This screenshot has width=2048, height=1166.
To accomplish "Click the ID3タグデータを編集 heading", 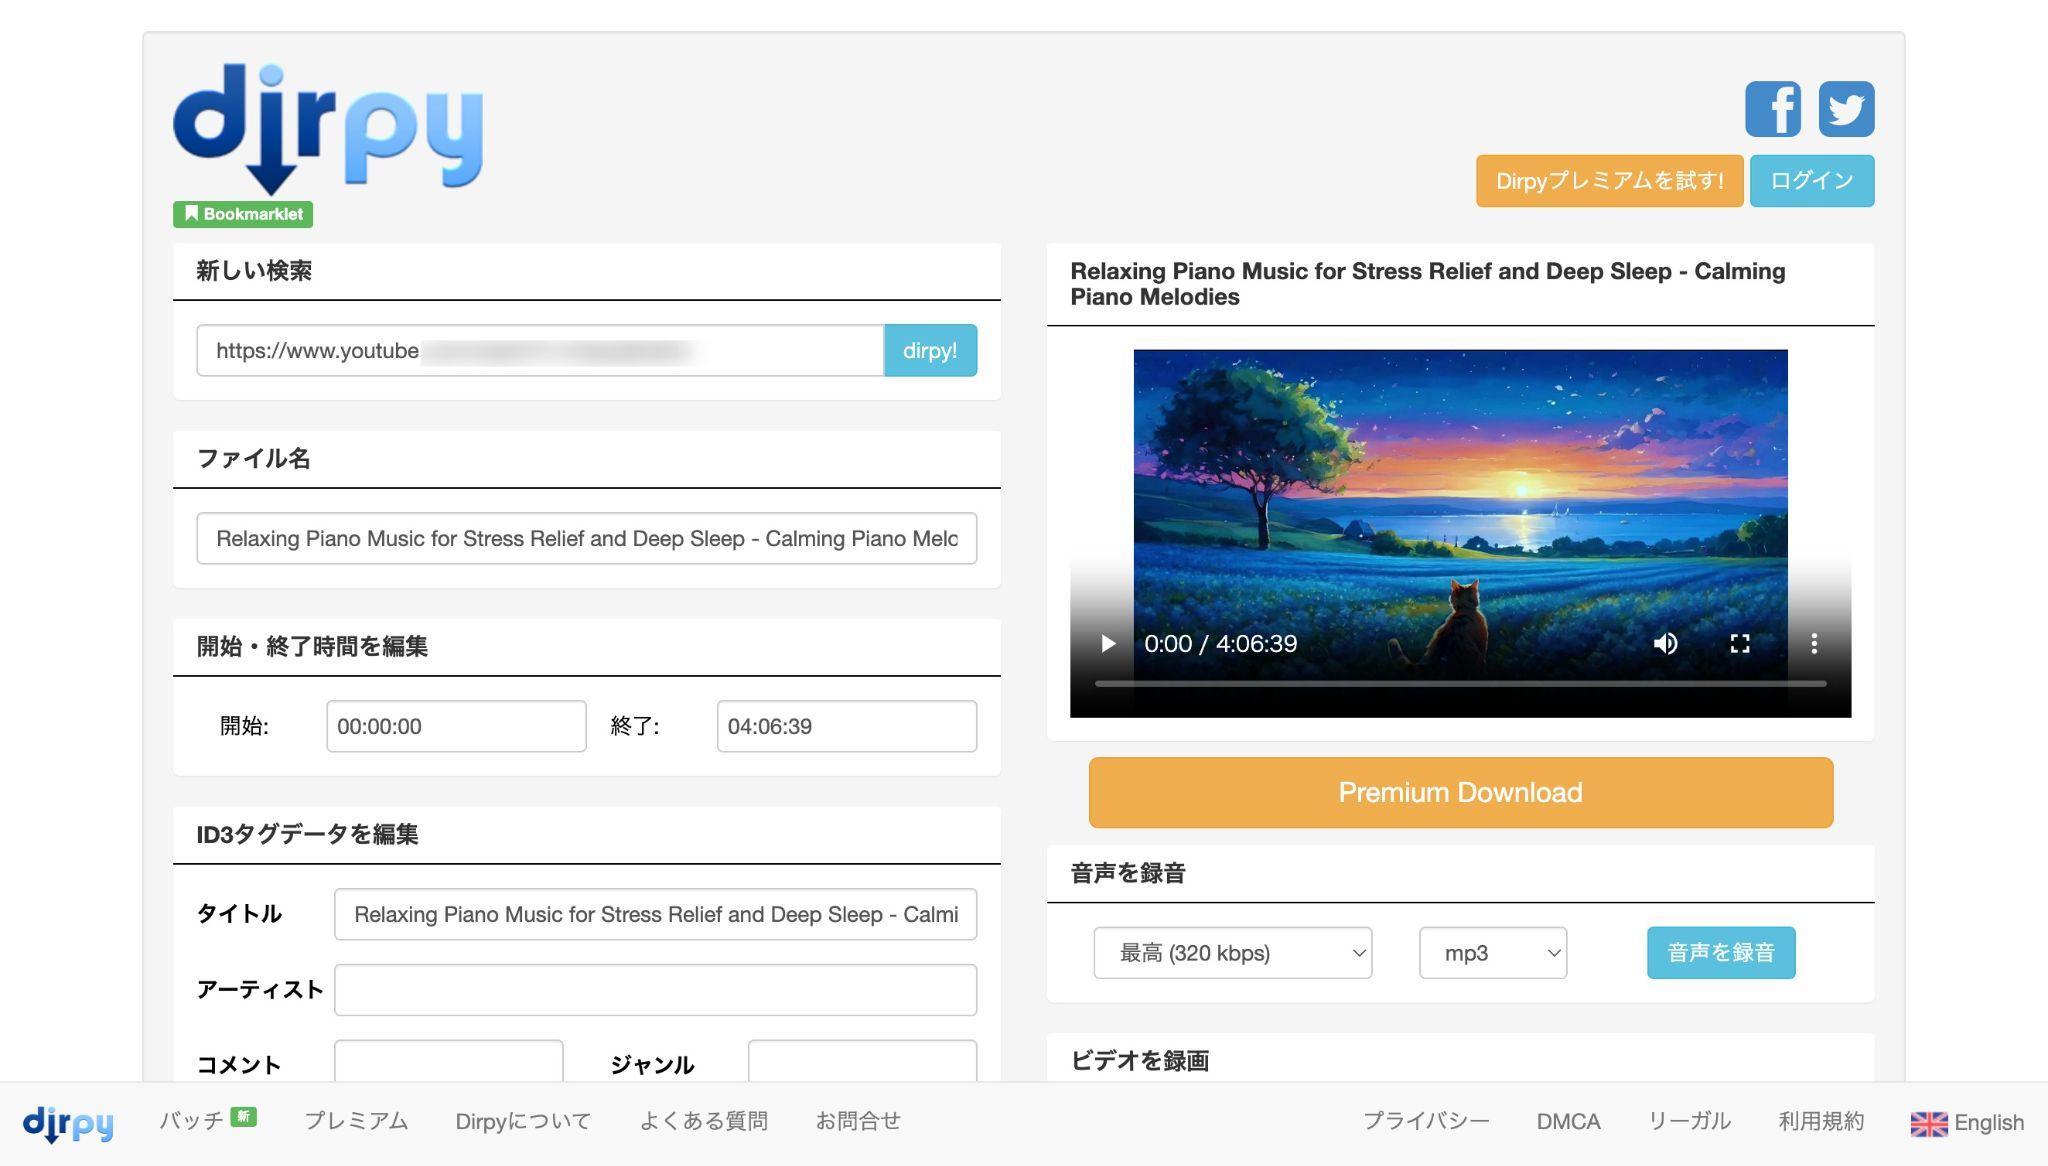I will (x=307, y=835).
